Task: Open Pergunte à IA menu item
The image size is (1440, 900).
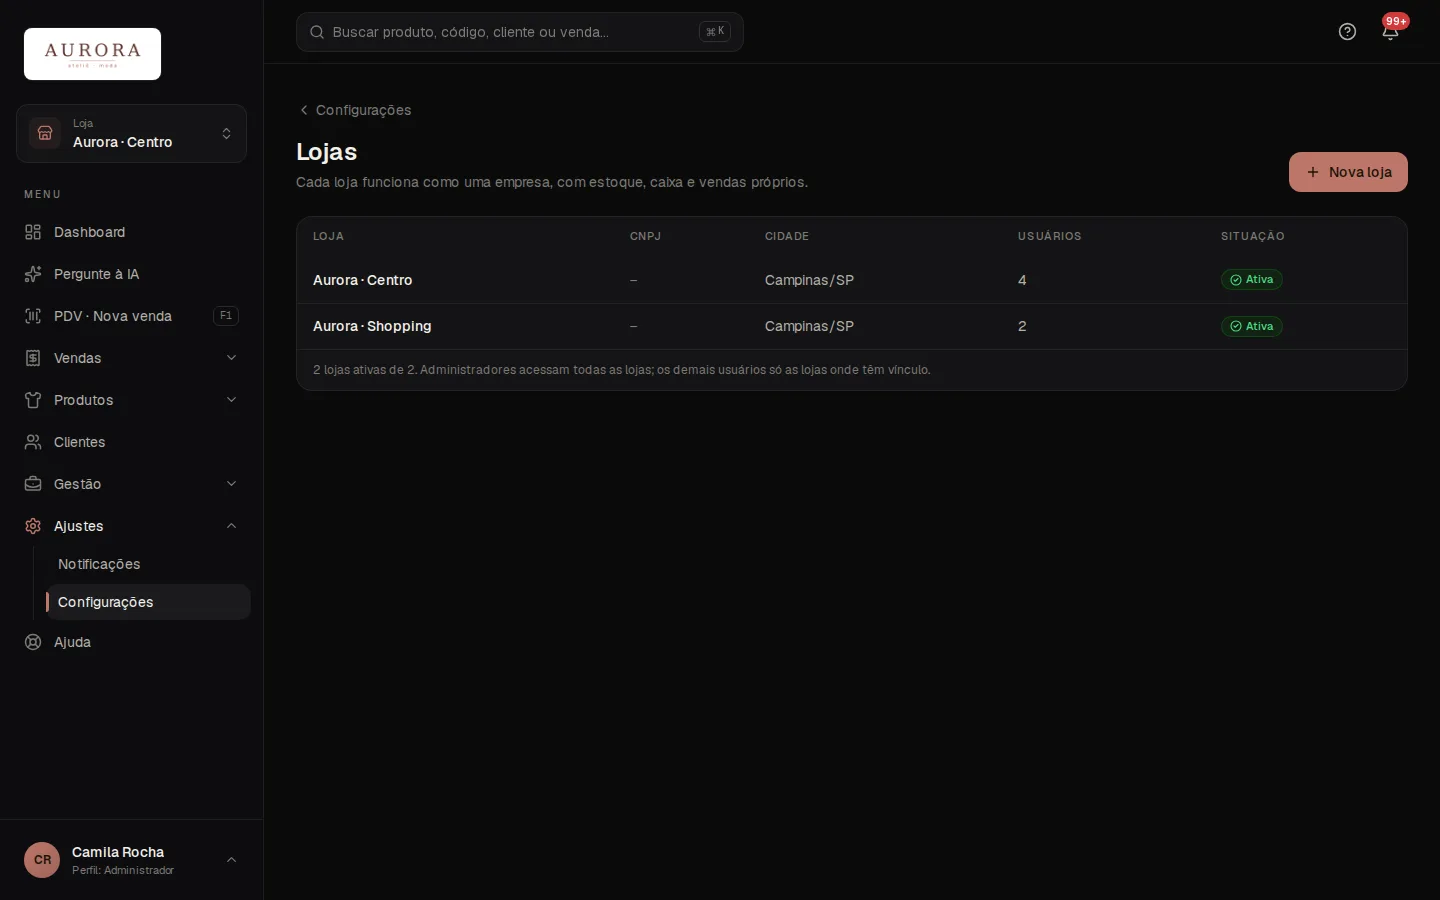Action: coord(131,274)
